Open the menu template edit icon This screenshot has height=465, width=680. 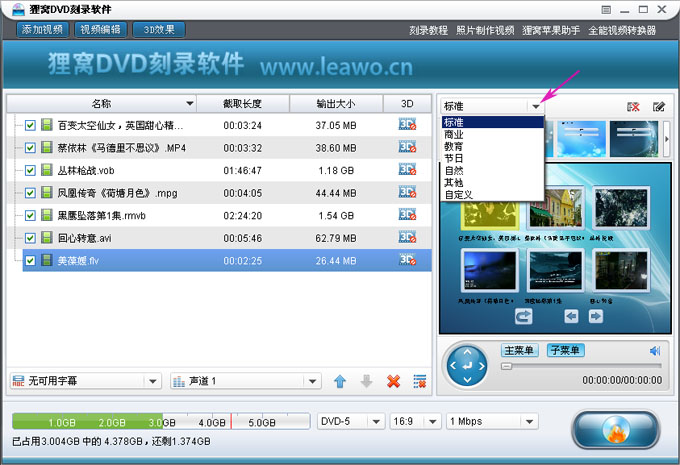click(659, 106)
